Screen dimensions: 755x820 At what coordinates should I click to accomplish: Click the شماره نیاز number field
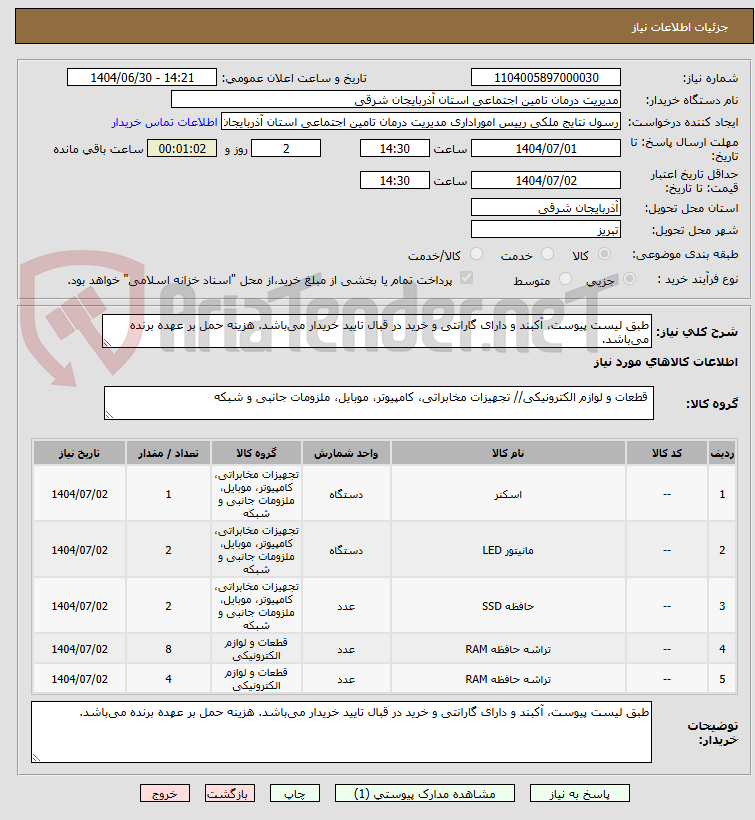546,77
